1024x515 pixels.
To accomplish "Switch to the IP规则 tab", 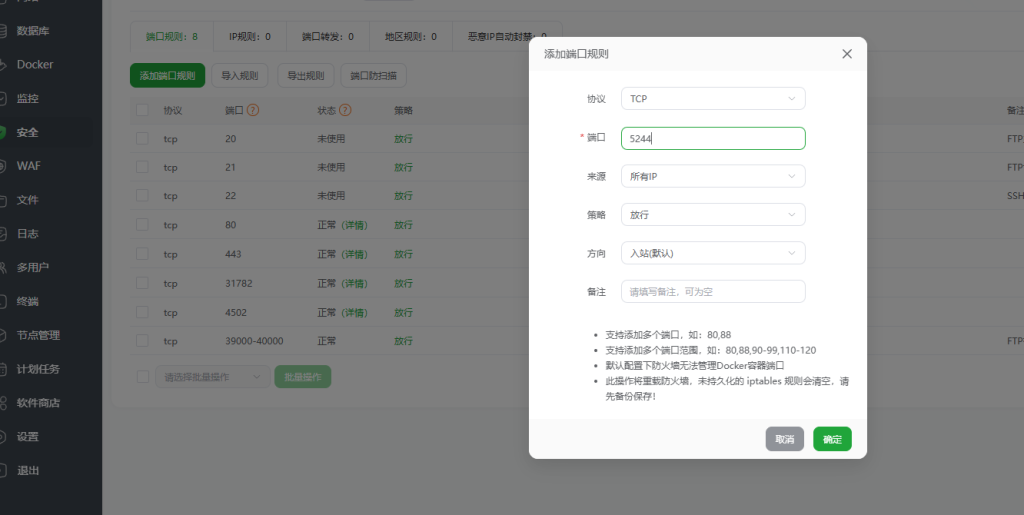I will tap(250, 37).
